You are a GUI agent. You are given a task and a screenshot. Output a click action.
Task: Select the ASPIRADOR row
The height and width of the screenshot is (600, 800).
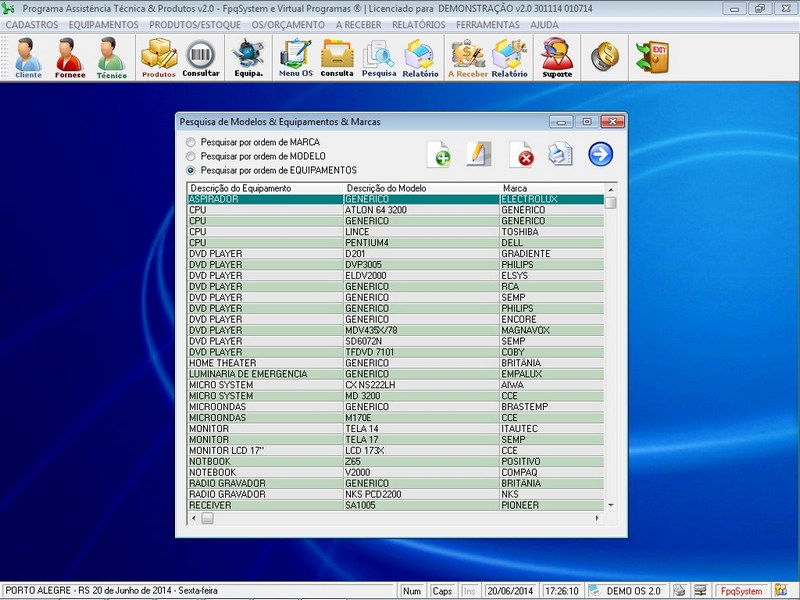tap(395, 199)
